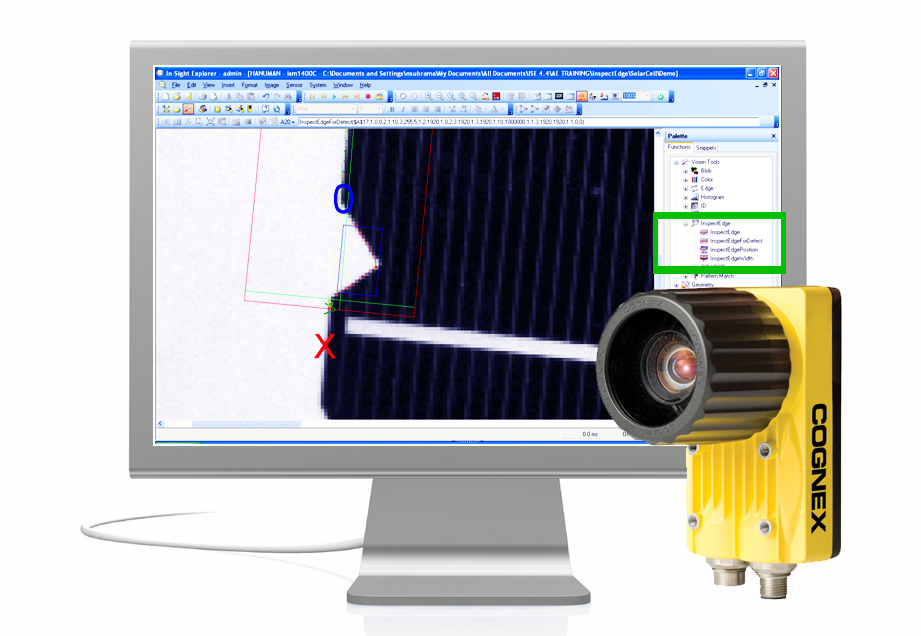Expand the Blob tree node
This screenshot has height=636, width=921.
tap(685, 171)
